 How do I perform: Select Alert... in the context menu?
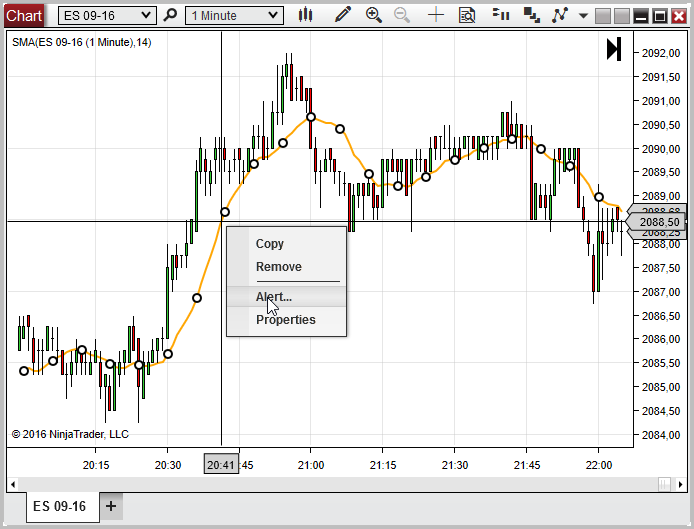click(274, 297)
